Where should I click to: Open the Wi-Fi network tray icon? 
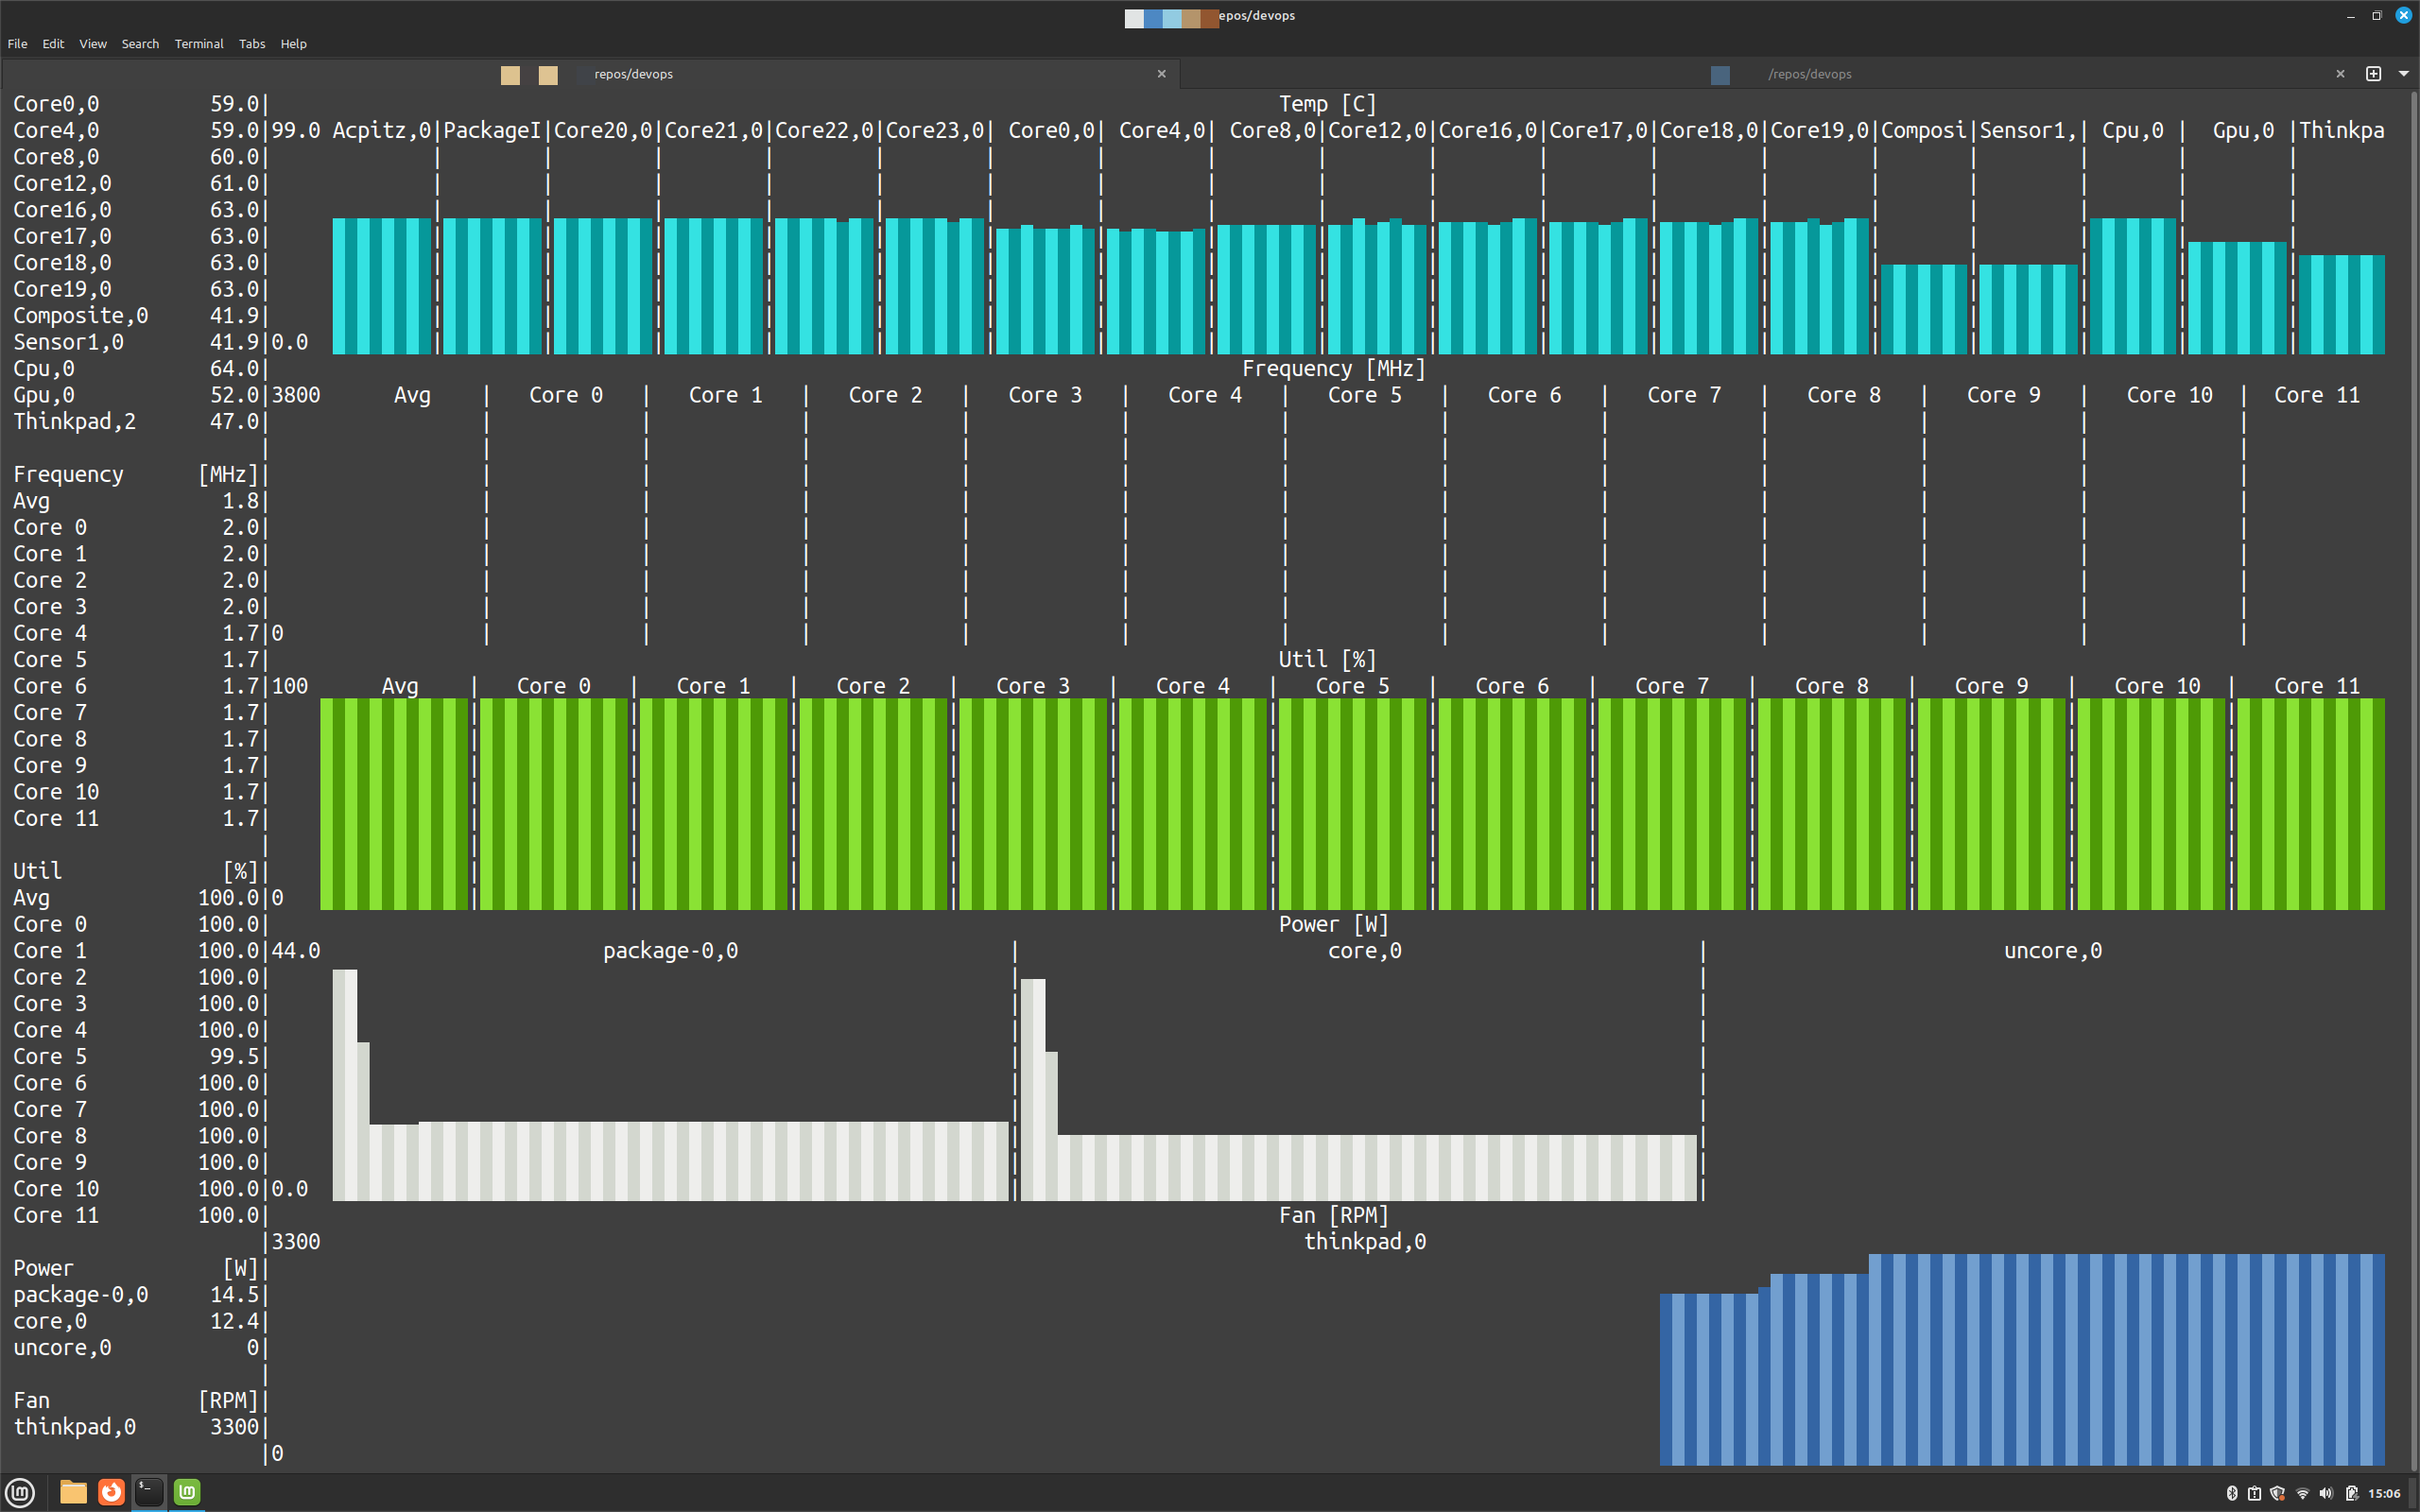click(2302, 1493)
